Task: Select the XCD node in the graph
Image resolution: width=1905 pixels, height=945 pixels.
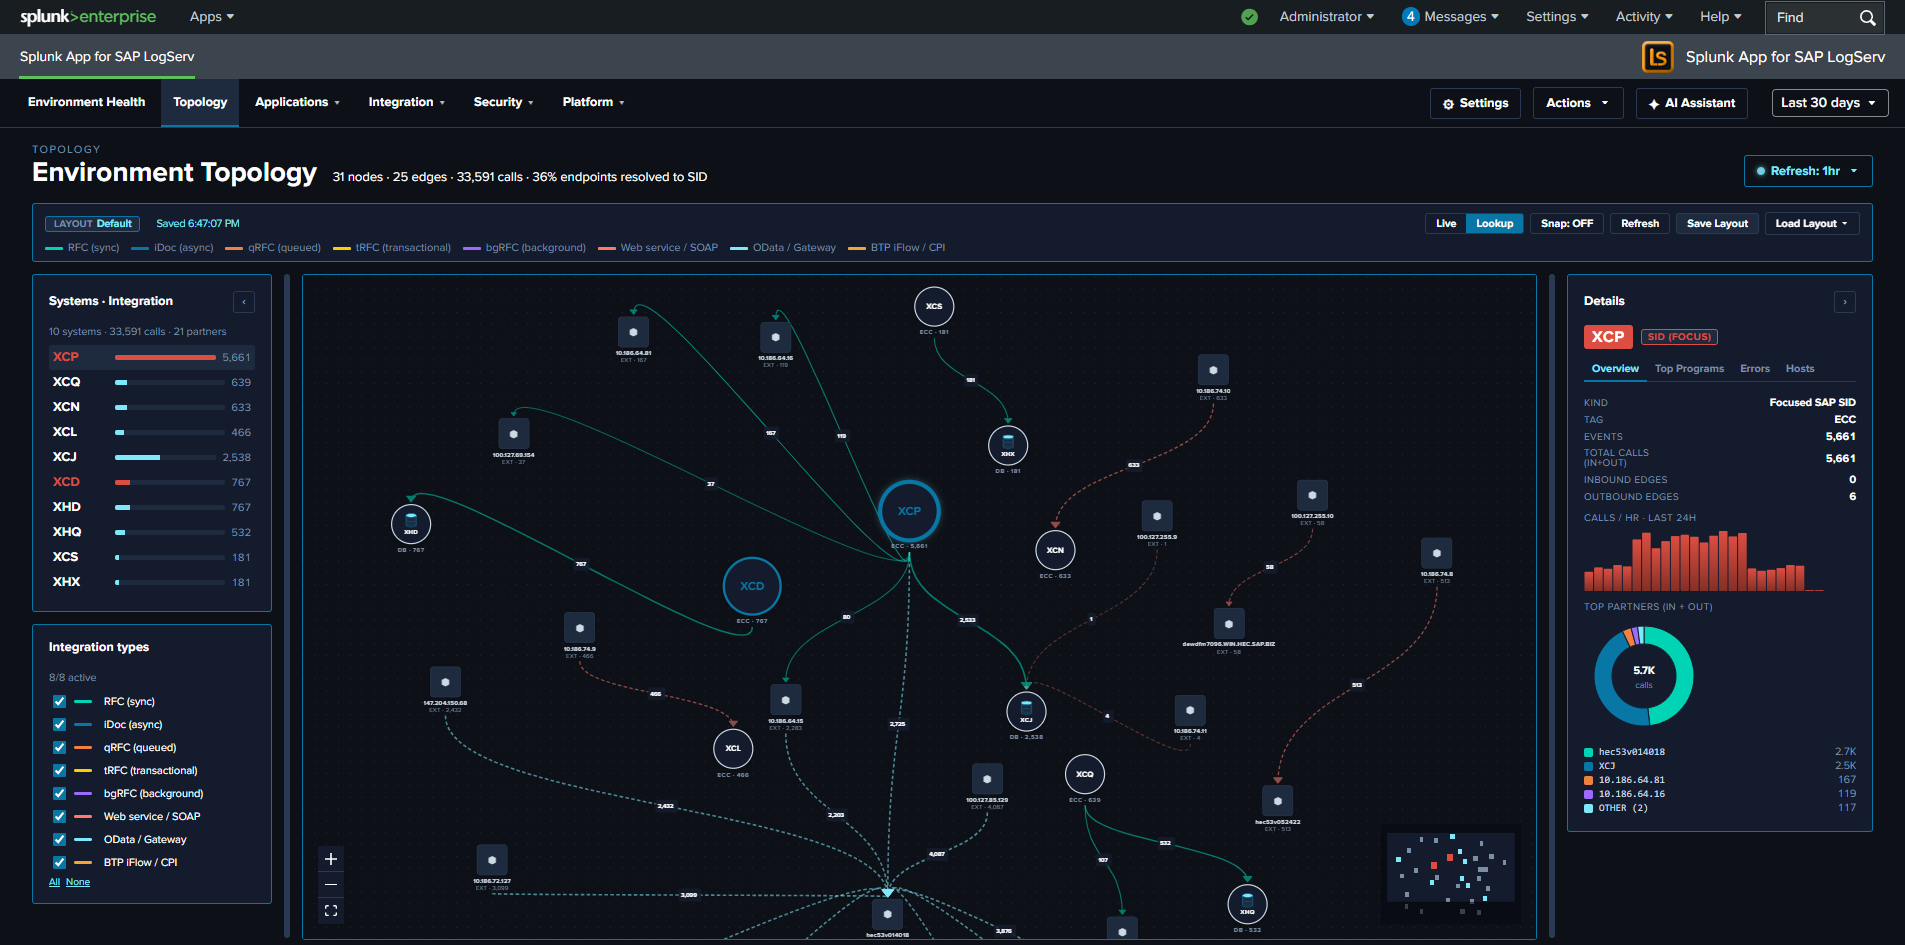Action: 752,586
